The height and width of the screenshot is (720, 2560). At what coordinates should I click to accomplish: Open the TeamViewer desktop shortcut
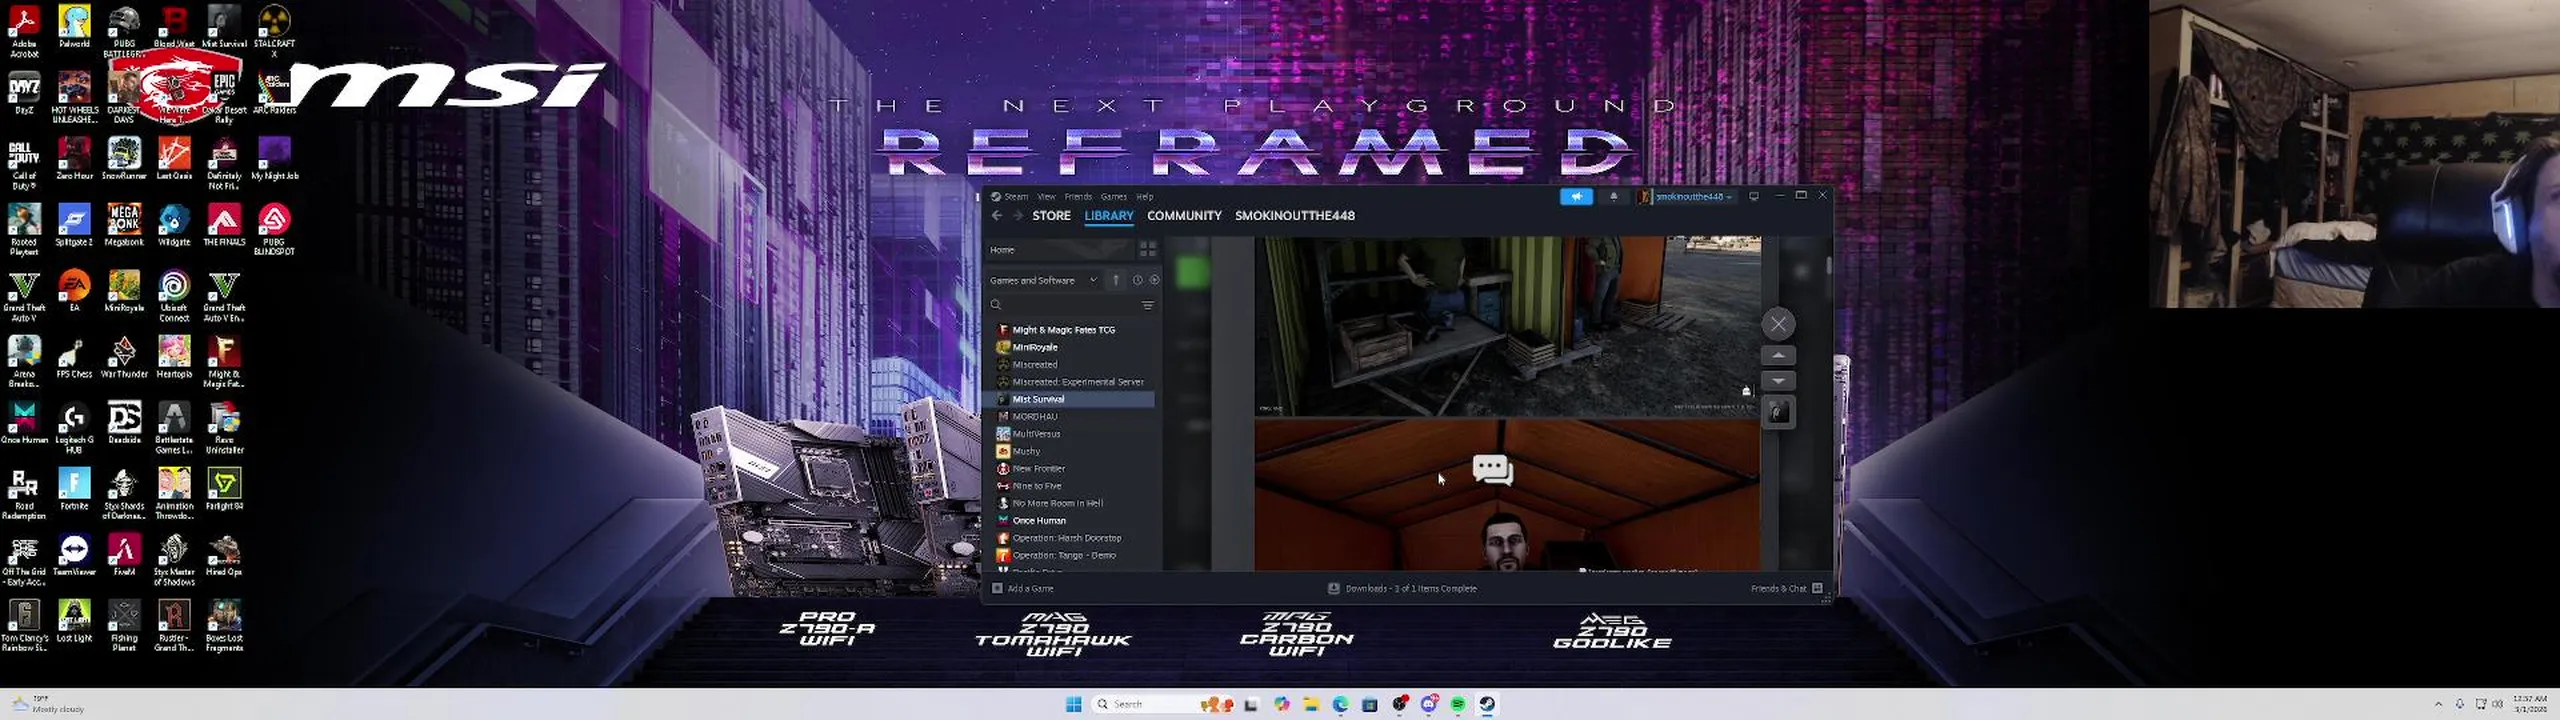(x=74, y=555)
